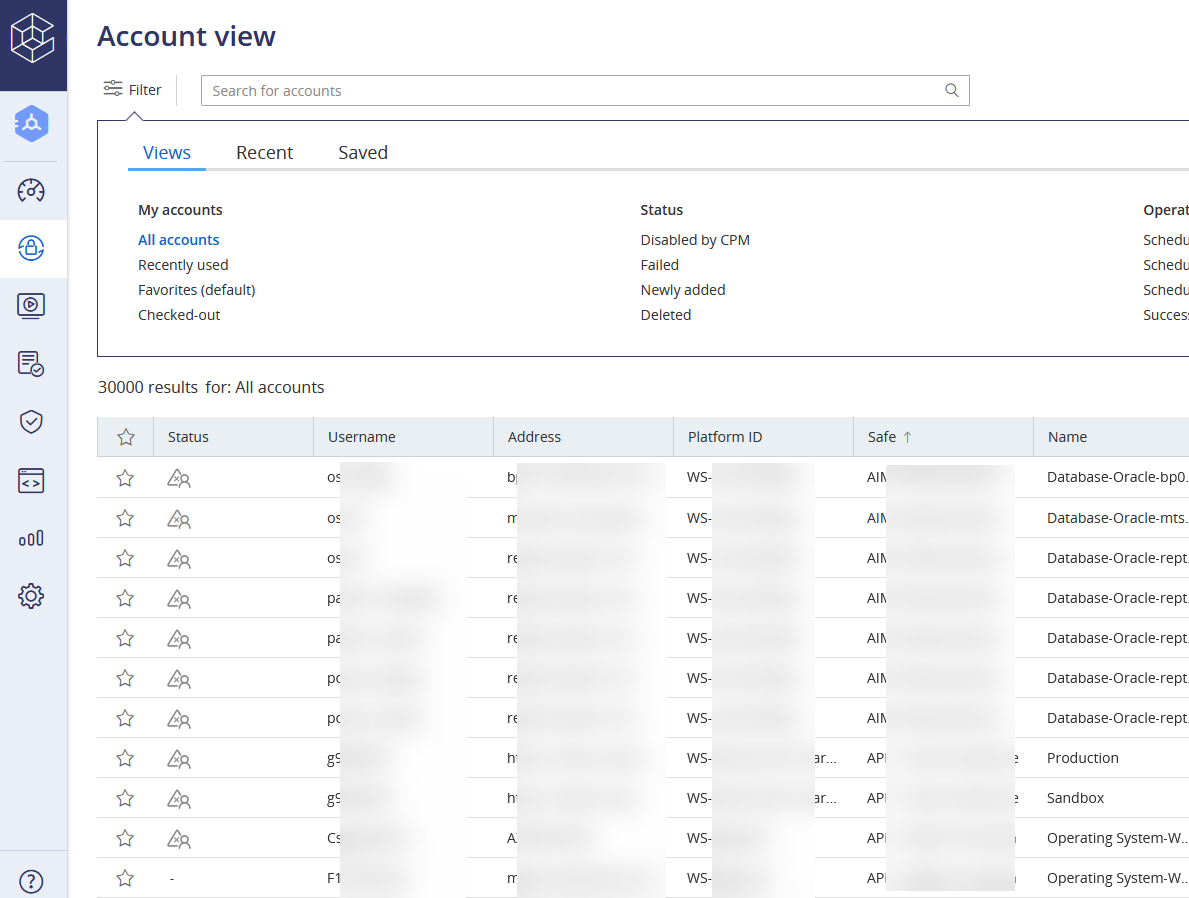Click the CyberArk logo in the sidebar
This screenshot has height=898, width=1189.
coord(33,38)
